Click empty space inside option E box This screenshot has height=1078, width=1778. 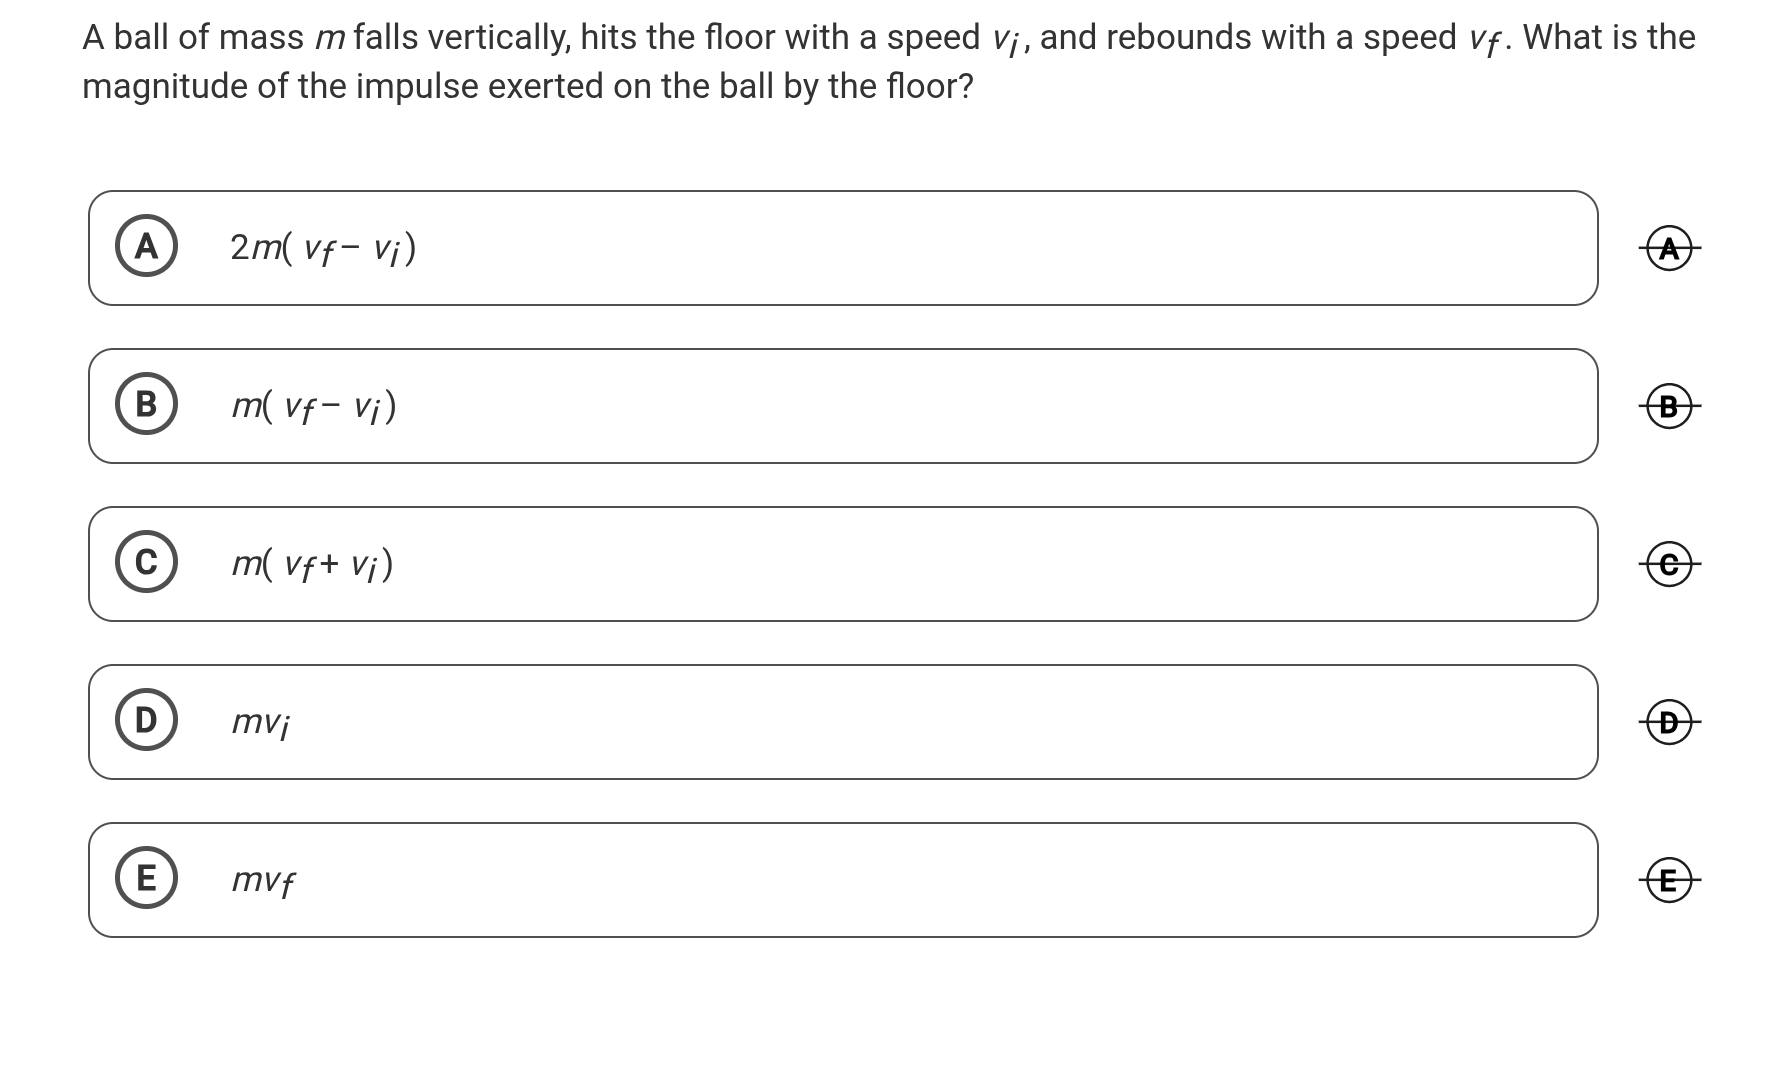pyautogui.click(x=900, y=880)
